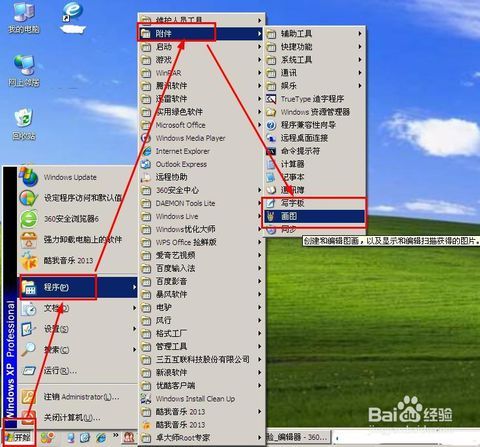Open the 百度影音 folder
The width and height of the screenshot is (480, 447).
[201, 281]
